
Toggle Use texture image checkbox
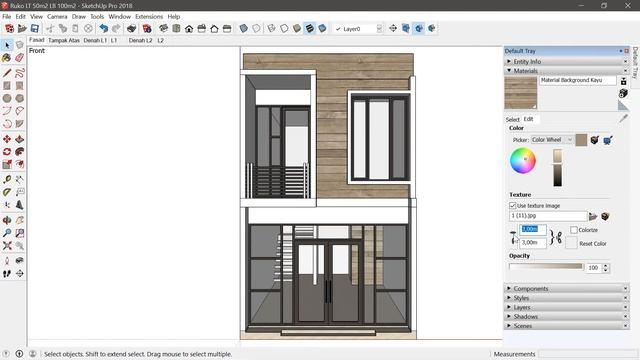pyautogui.click(x=513, y=205)
